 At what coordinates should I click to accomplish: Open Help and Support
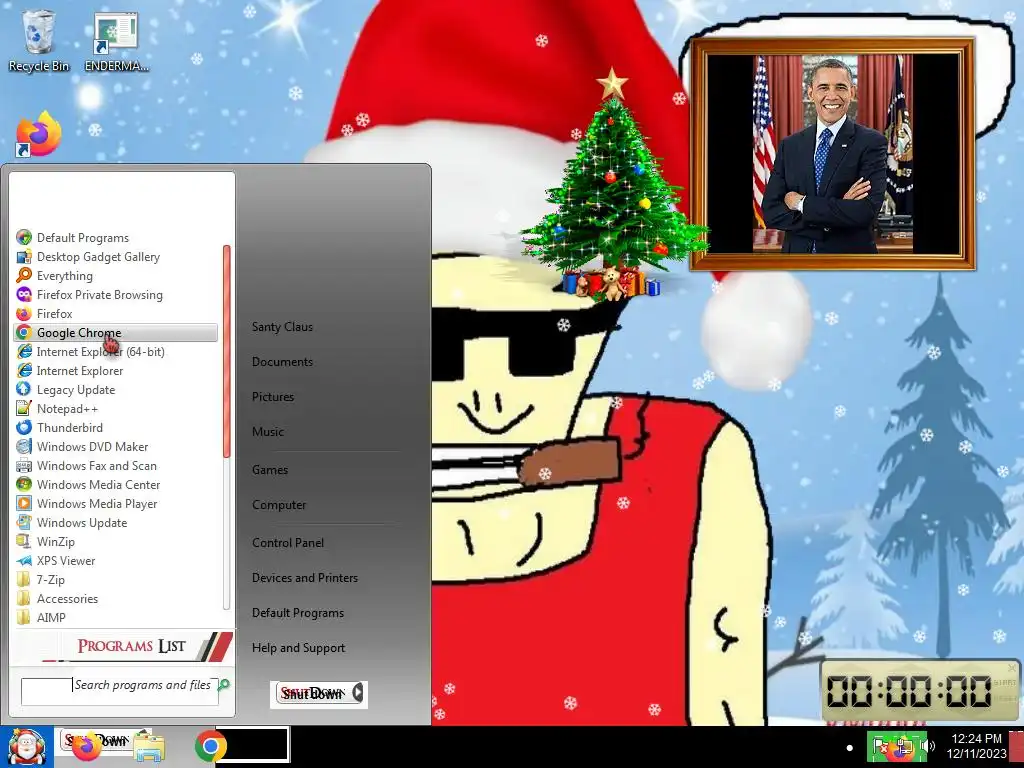tap(298, 648)
